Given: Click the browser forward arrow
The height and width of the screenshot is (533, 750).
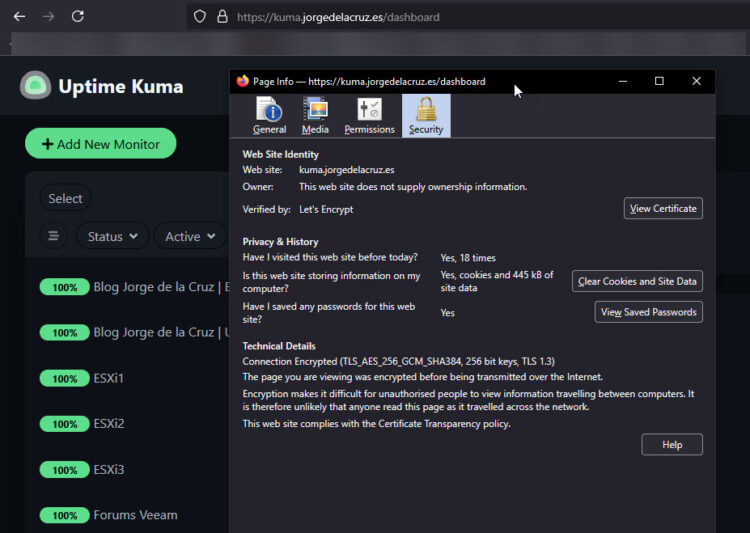Looking at the screenshot, I should (48, 17).
